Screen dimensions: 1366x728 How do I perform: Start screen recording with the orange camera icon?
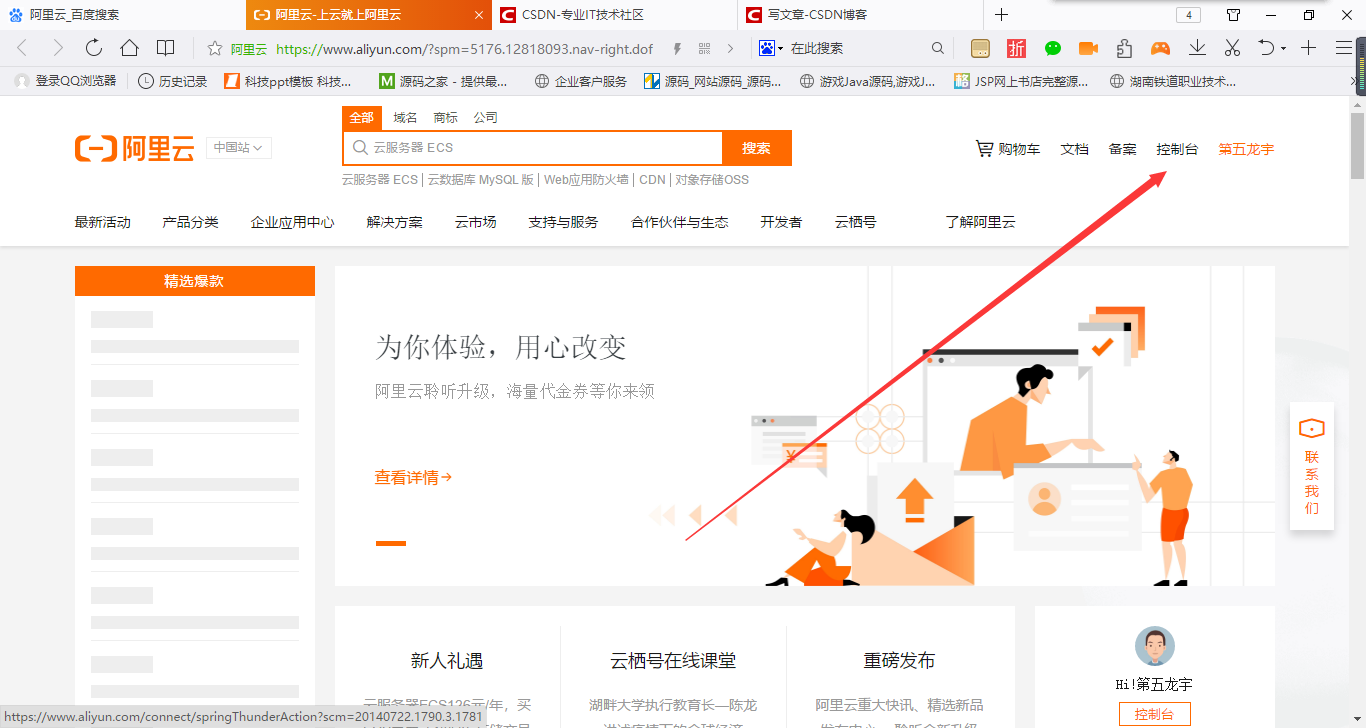(1089, 48)
